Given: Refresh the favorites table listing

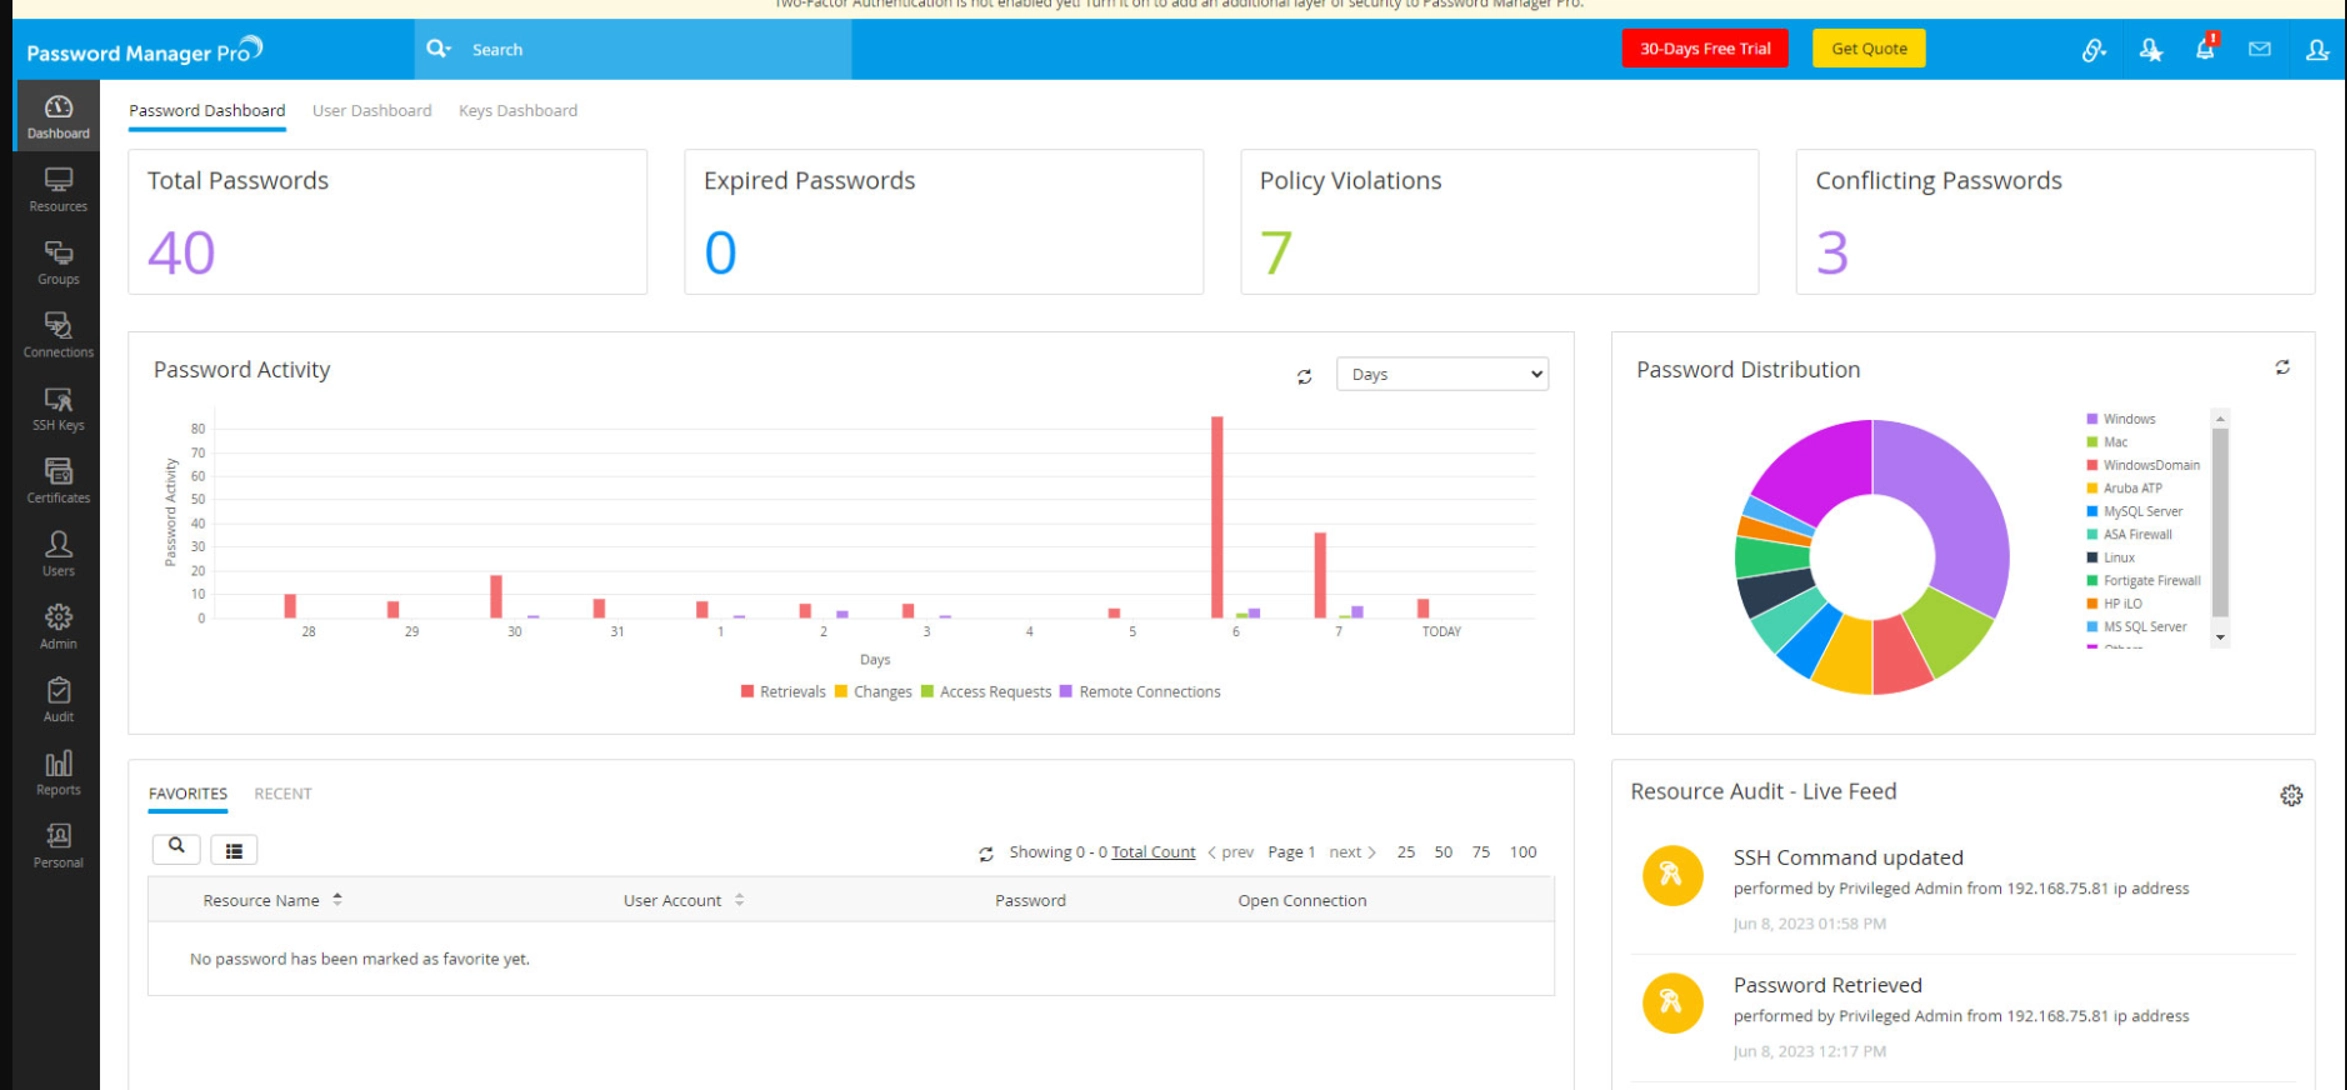Looking at the screenshot, I should (986, 853).
